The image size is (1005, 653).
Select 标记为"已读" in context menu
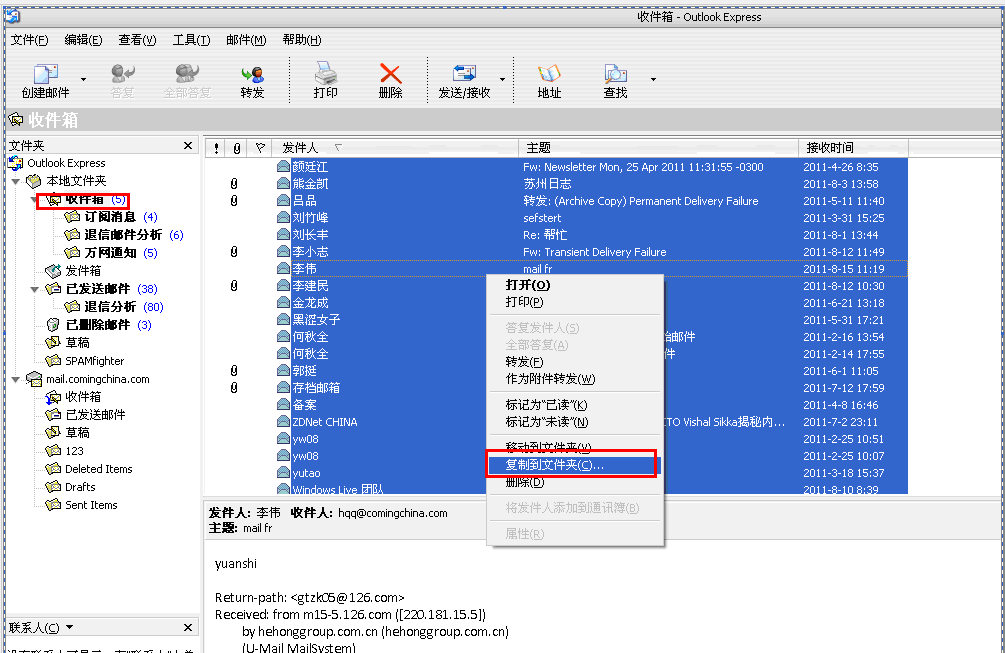pos(546,405)
